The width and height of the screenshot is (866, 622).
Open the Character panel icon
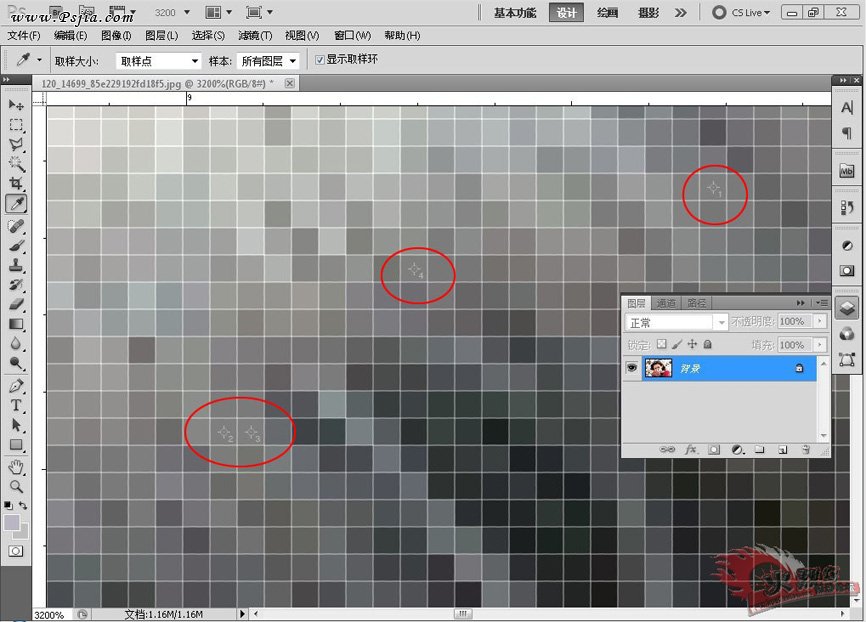point(847,108)
